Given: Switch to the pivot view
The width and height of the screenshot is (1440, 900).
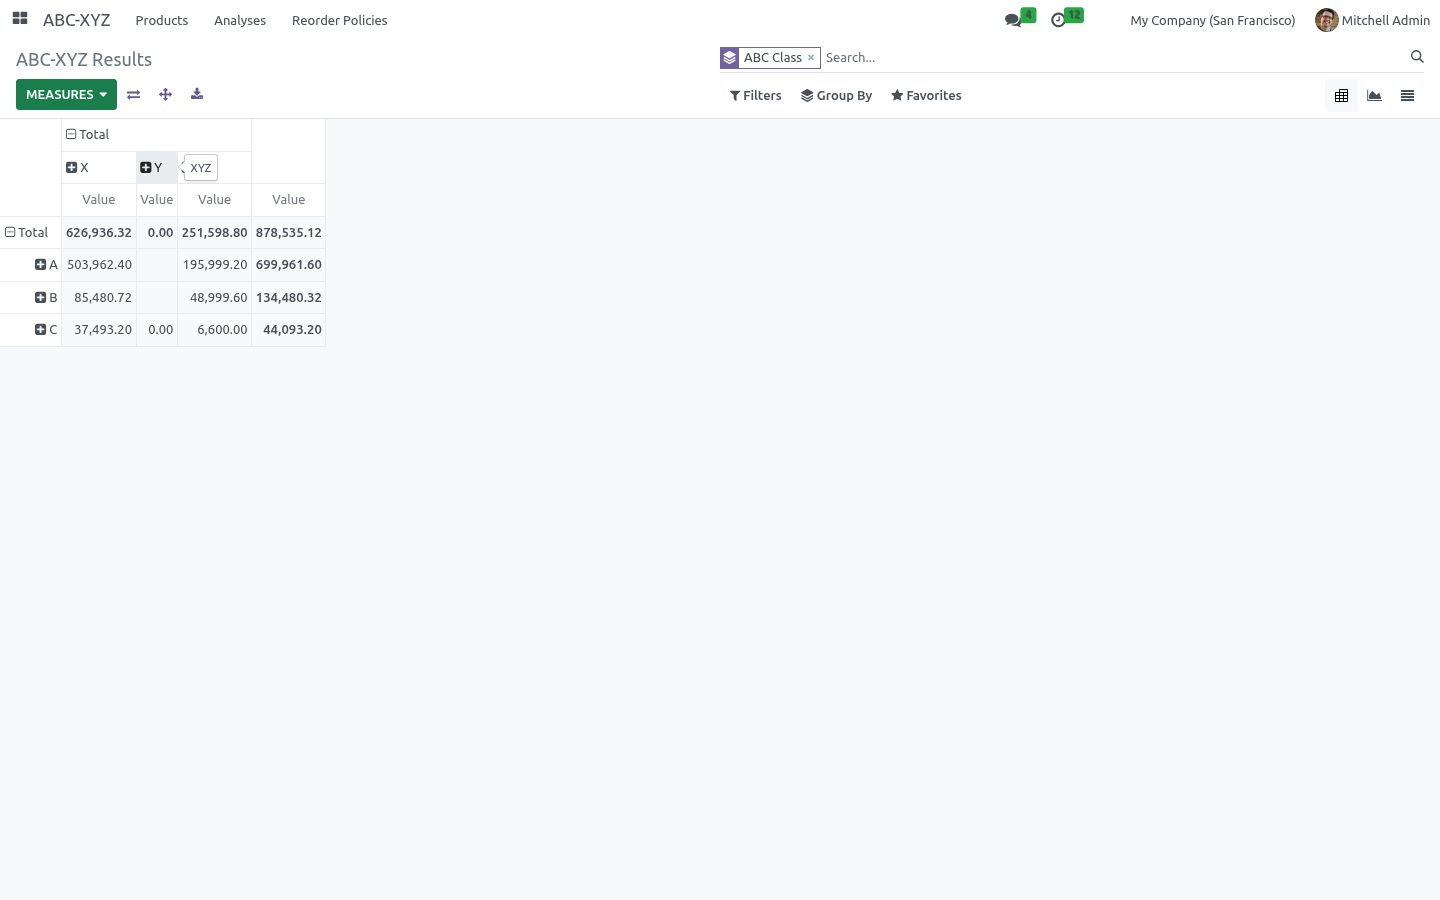Looking at the screenshot, I should 1342,96.
